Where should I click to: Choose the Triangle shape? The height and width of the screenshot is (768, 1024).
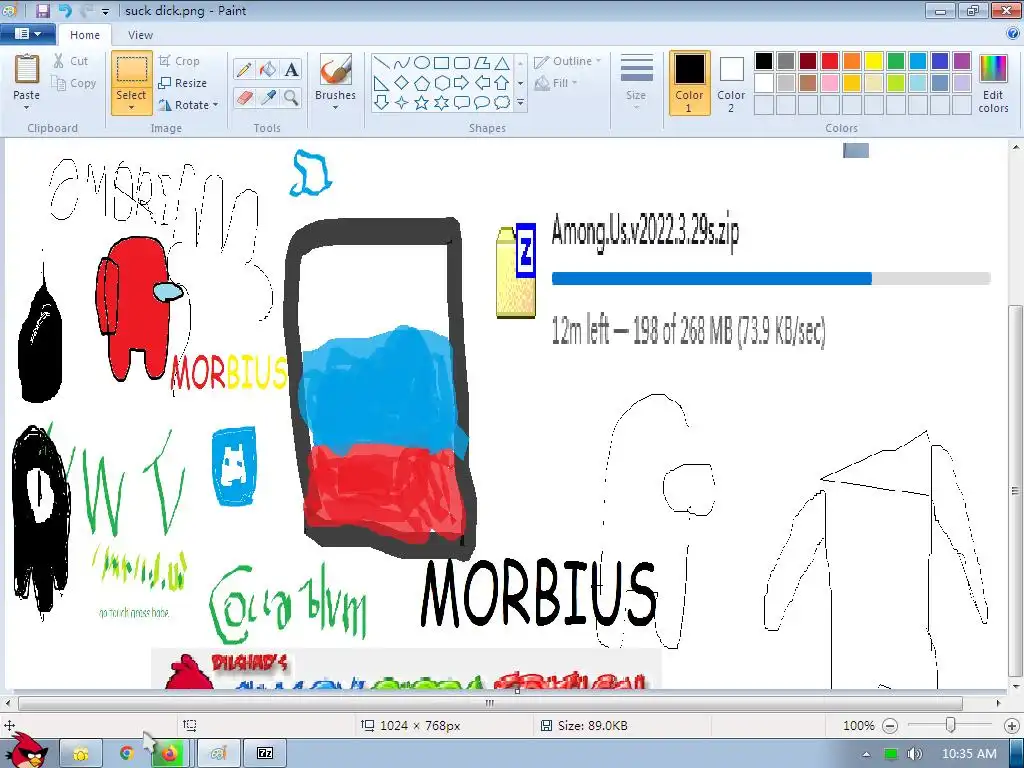click(x=502, y=63)
